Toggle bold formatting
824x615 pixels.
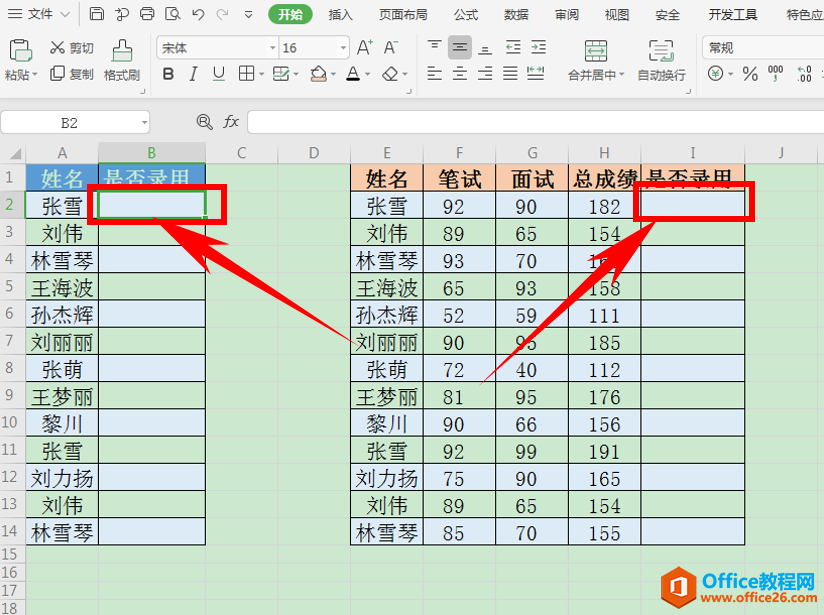pos(168,74)
